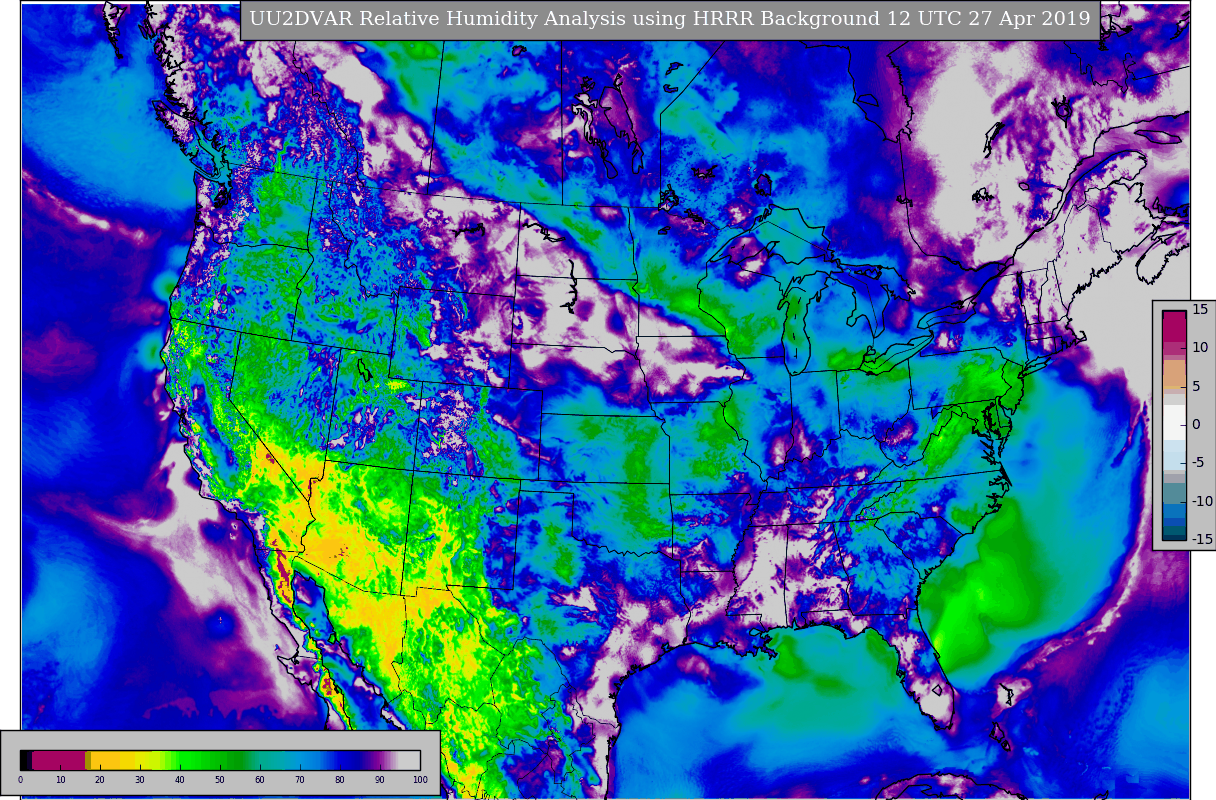Image resolution: width=1216 pixels, height=800 pixels.
Task: Select the crimson segment of bottom humidity scale
Action: point(58,760)
